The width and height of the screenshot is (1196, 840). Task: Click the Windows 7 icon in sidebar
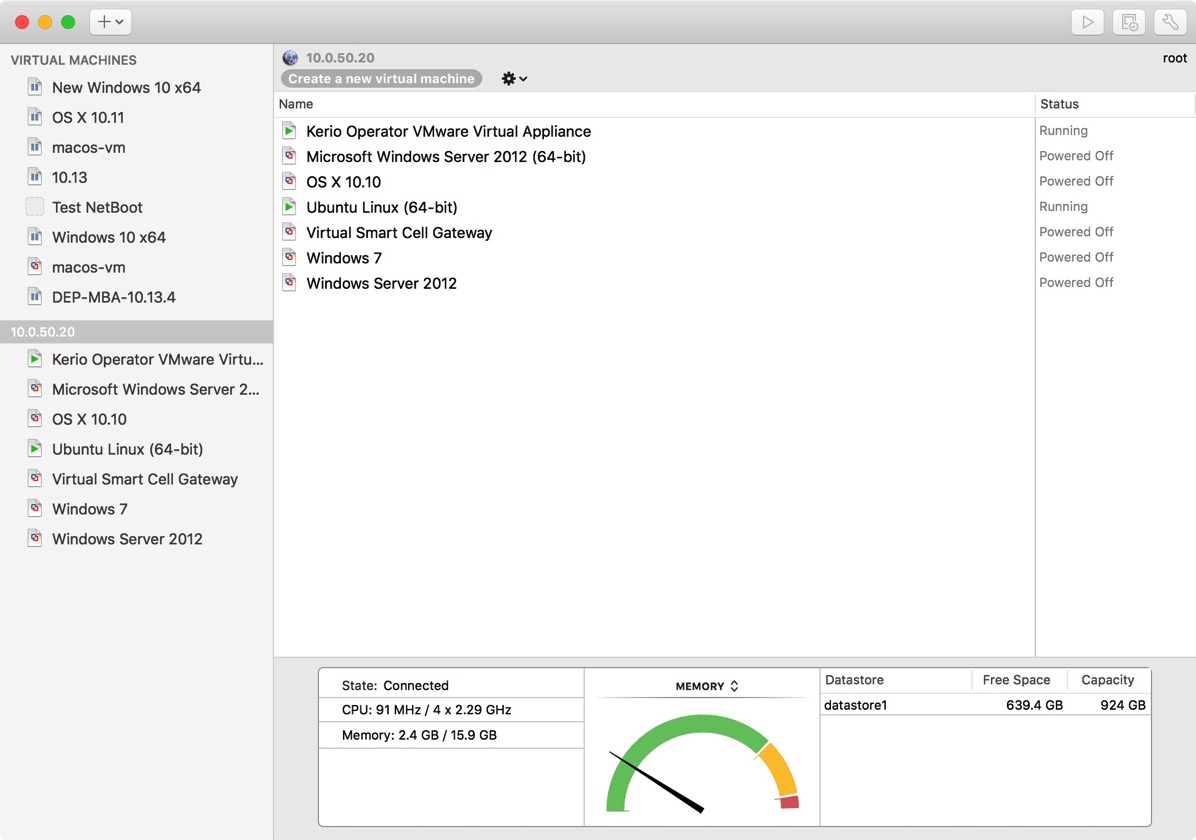34,508
